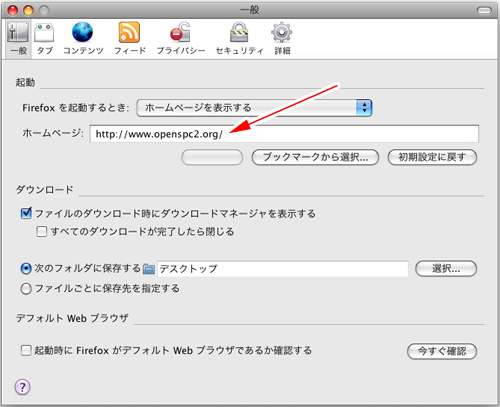Open the 詳細 (Advanced) gear pane
Image resolution: width=500 pixels, height=407 pixels.
pyautogui.click(x=282, y=39)
